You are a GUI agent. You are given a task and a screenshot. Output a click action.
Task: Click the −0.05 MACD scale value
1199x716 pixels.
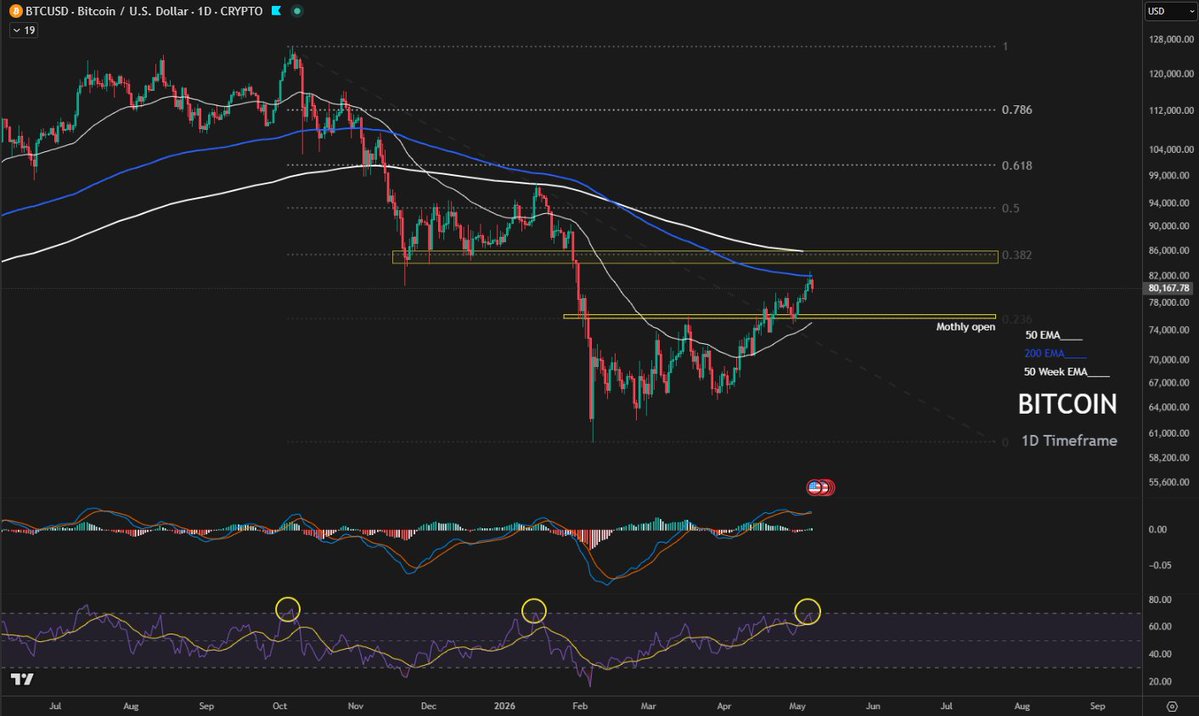[1159, 565]
